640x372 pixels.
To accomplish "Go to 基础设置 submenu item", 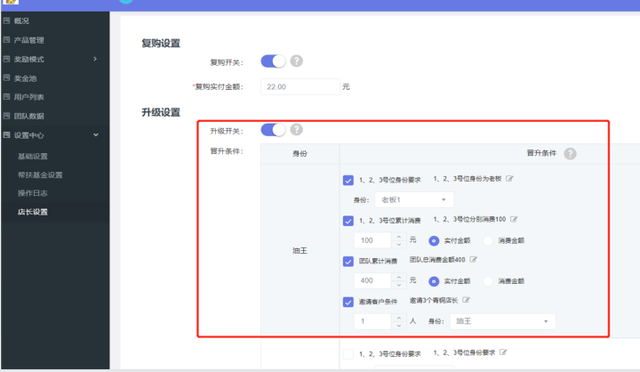I will point(33,156).
